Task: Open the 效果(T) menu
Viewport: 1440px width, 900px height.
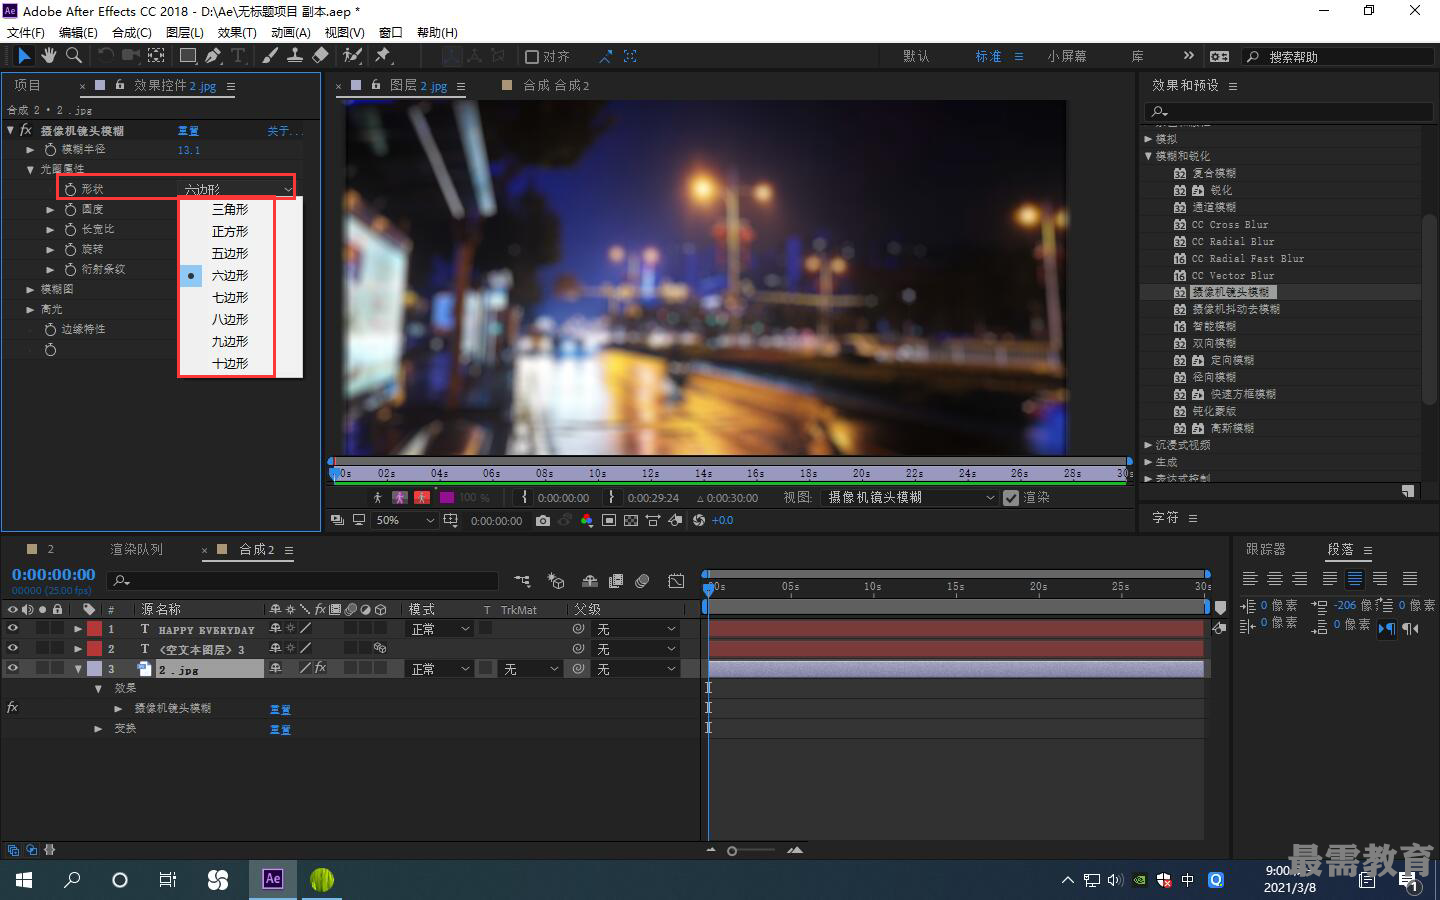Action: [237, 32]
